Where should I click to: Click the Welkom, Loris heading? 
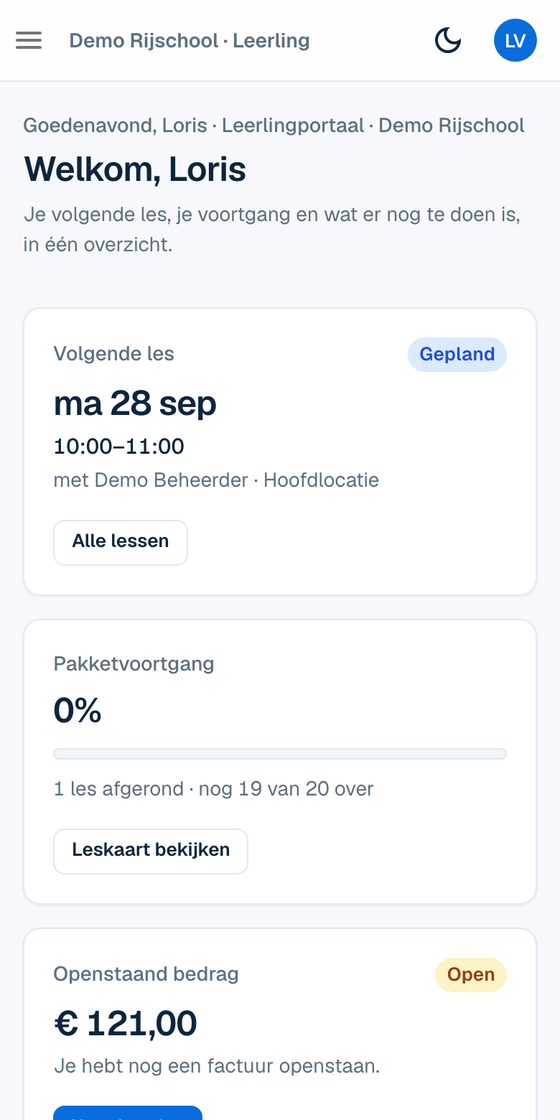point(135,170)
